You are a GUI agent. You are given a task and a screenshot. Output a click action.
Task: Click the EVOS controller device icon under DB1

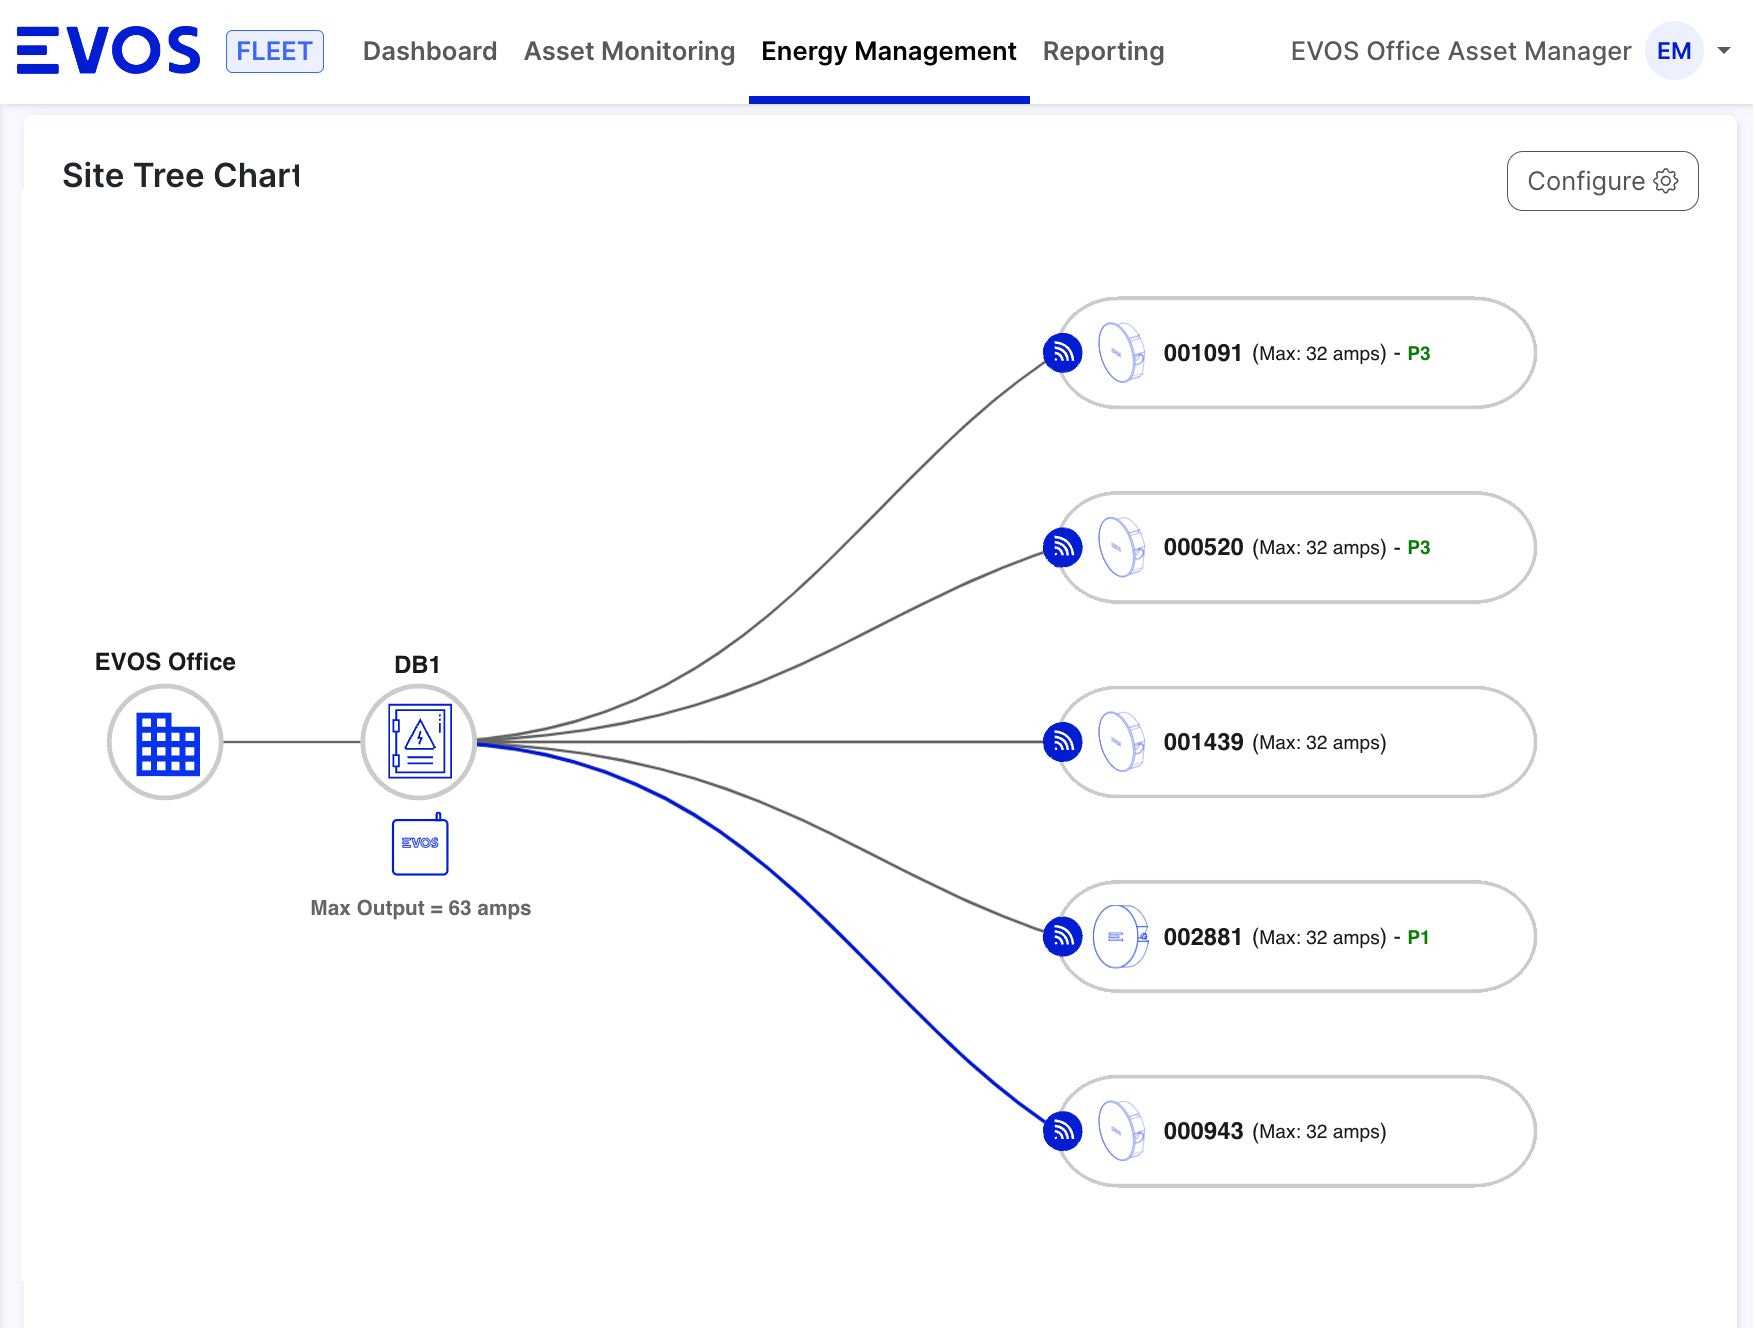coord(420,846)
